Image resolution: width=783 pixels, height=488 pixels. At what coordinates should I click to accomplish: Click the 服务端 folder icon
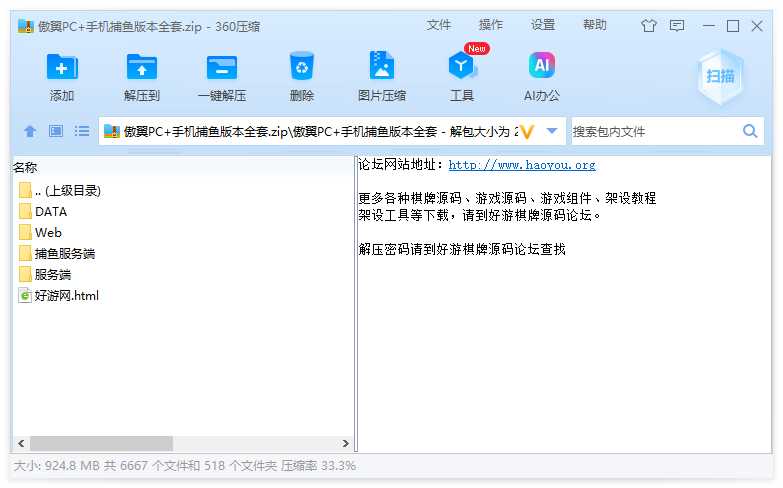click(x=25, y=275)
